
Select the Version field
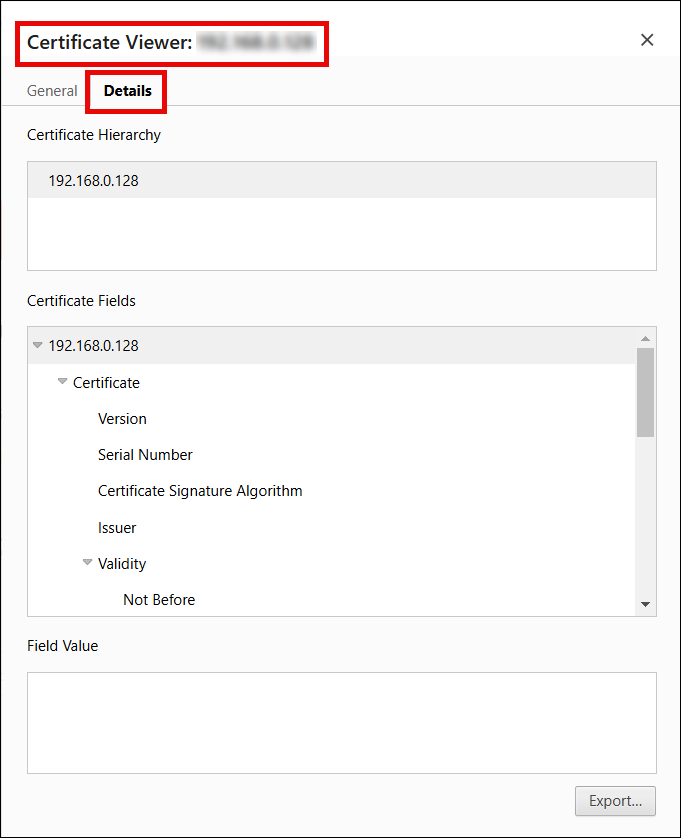[x=122, y=419]
